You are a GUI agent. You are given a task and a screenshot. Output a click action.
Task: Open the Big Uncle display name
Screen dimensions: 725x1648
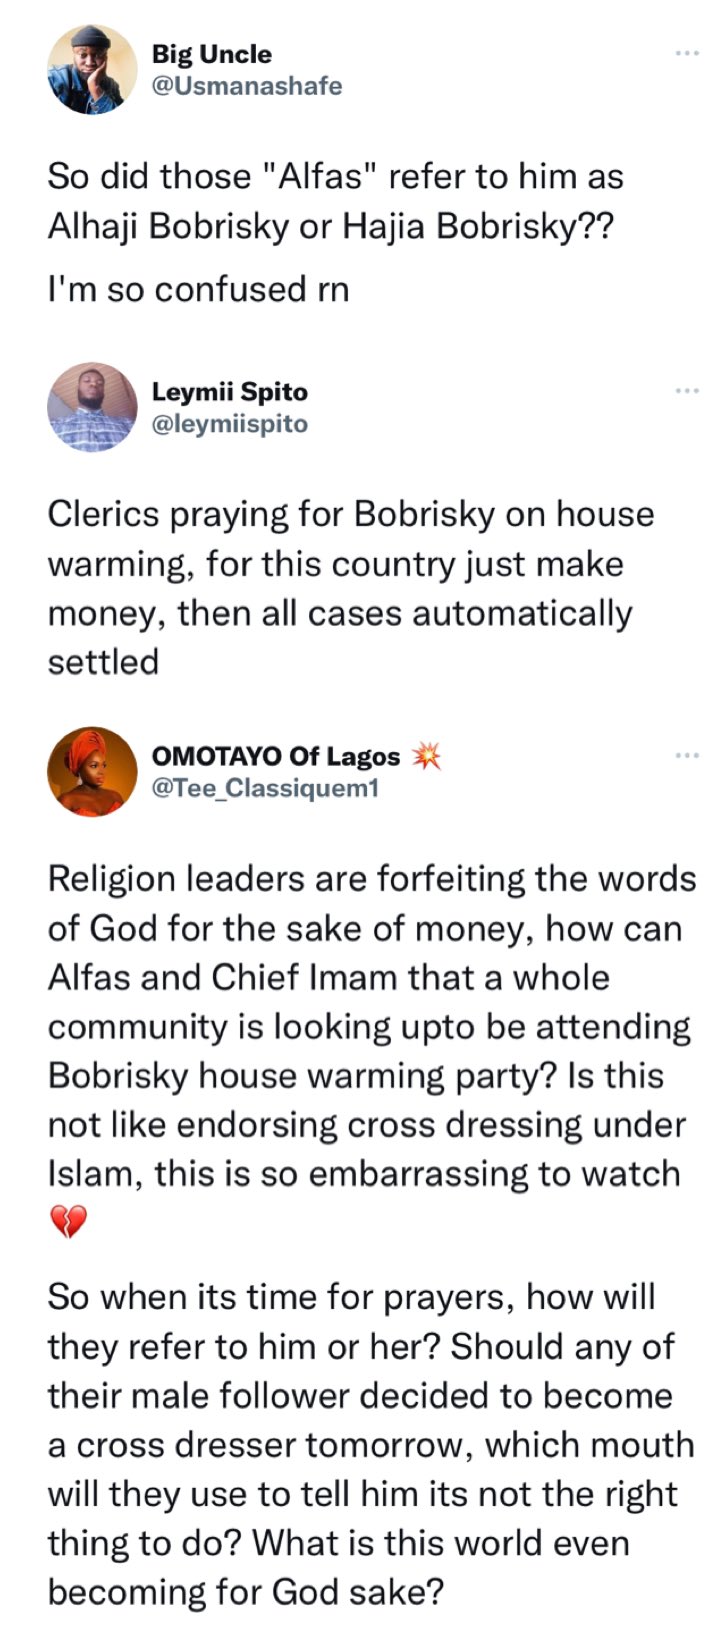pos(211,54)
